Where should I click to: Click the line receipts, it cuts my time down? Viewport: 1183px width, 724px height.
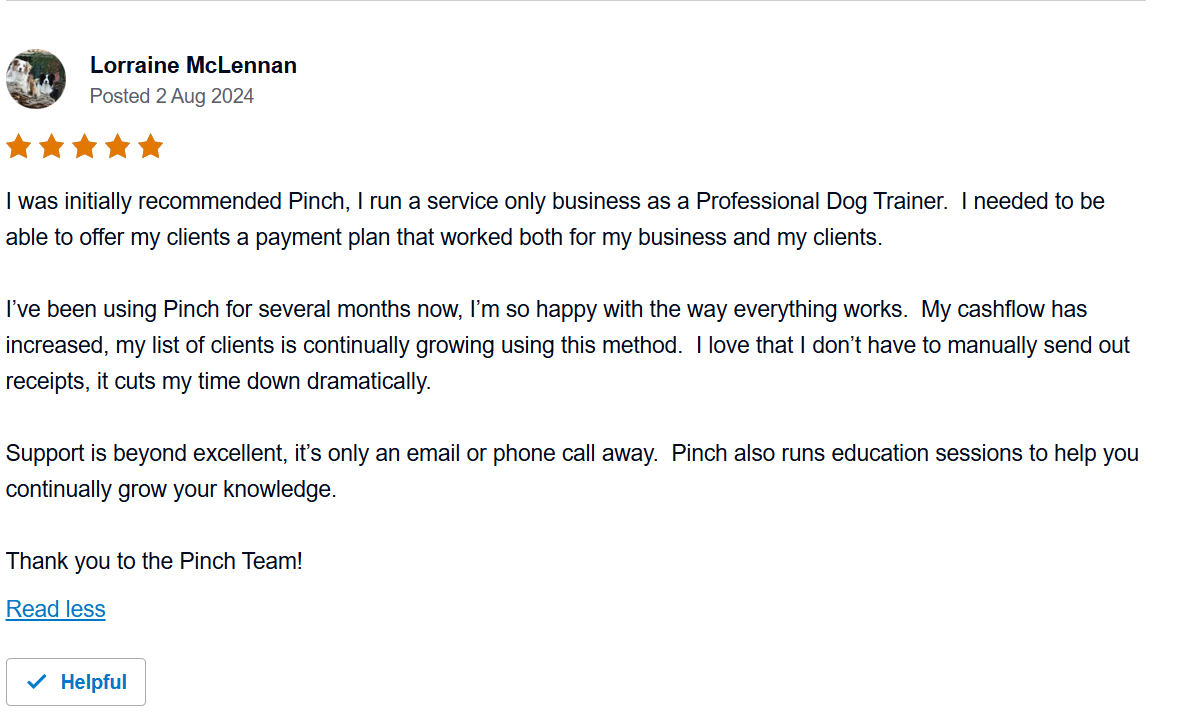point(218,381)
